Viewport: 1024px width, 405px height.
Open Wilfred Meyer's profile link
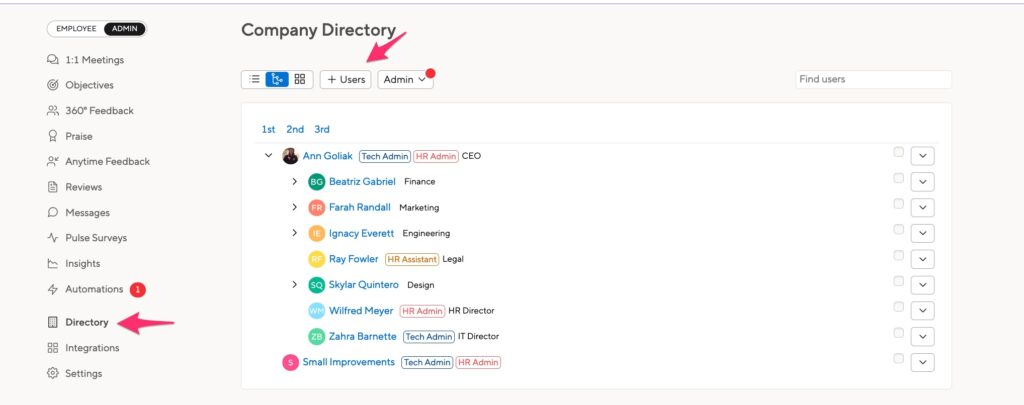tap(361, 310)
